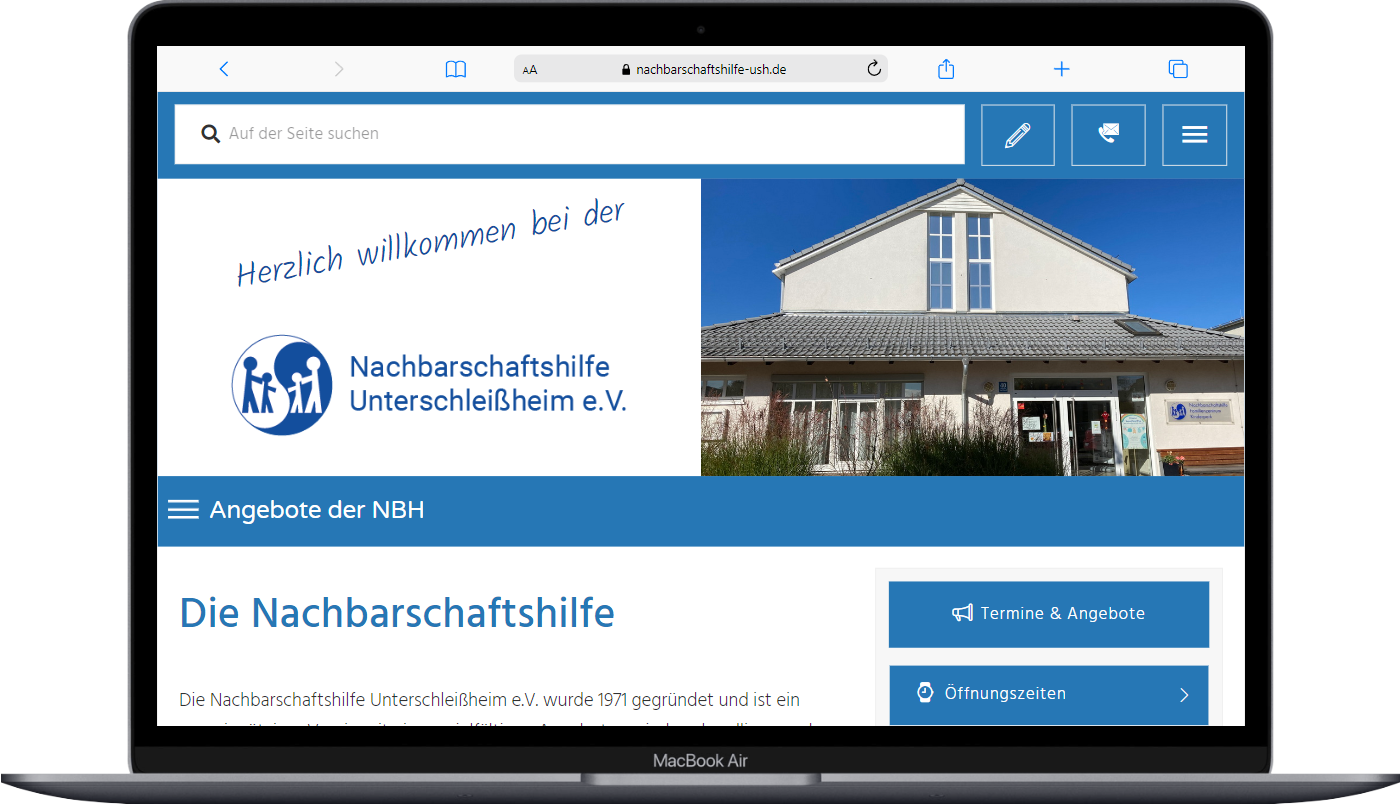Open the top-right hamburger menu
Screen dimensions: 1400x804
coord(1195,135)
